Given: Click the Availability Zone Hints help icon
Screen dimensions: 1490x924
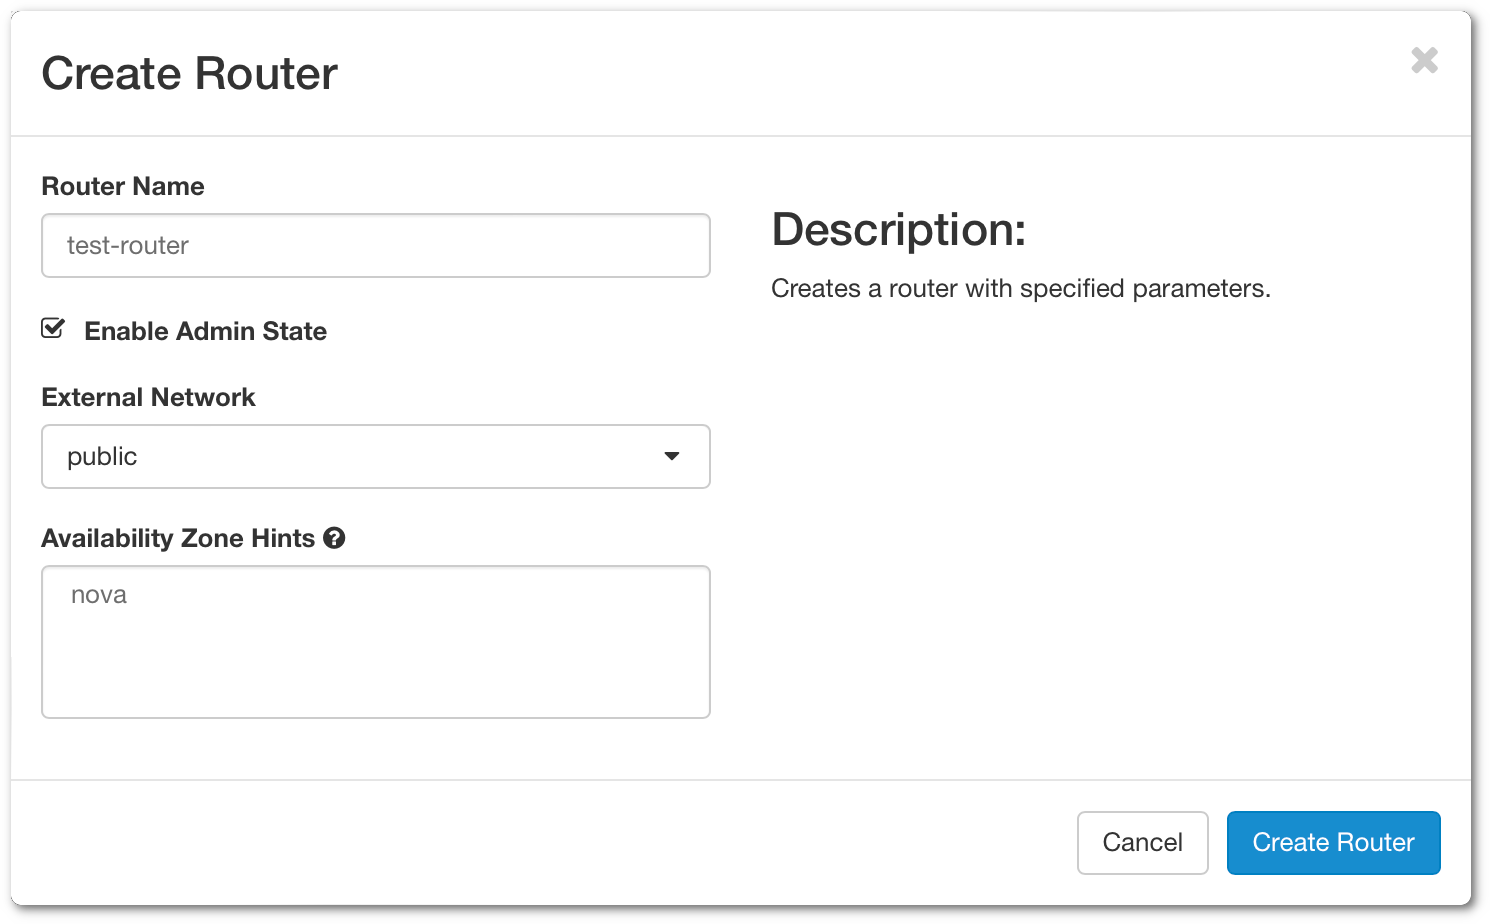Looking at the screenshot, I should (x=335, y=538).
